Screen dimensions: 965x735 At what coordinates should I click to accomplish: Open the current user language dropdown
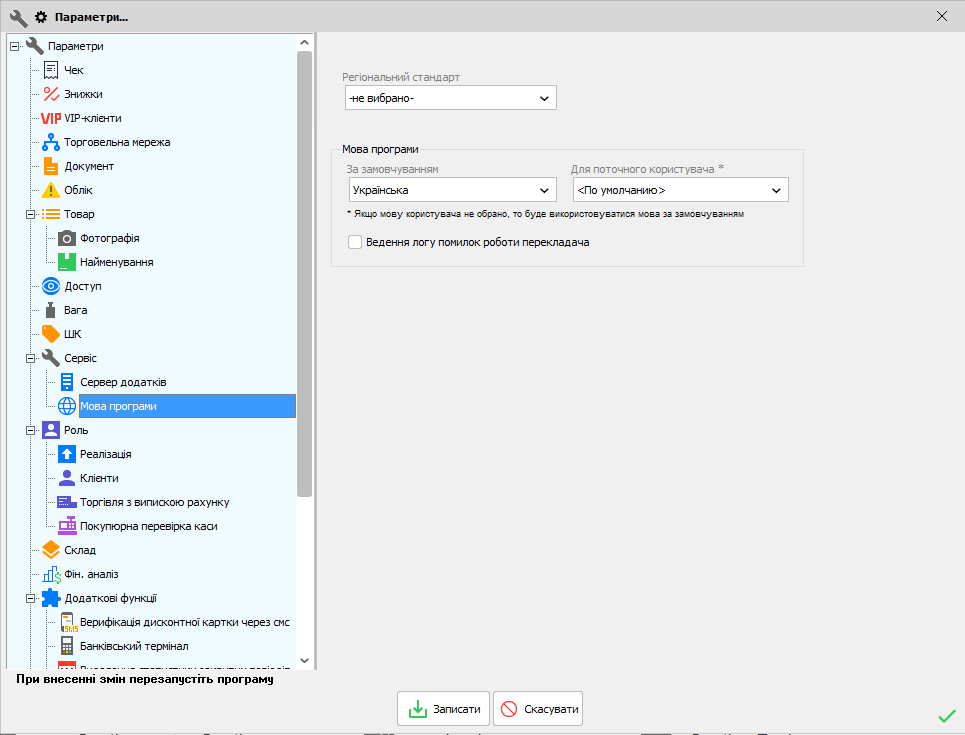tap(680, 190)
